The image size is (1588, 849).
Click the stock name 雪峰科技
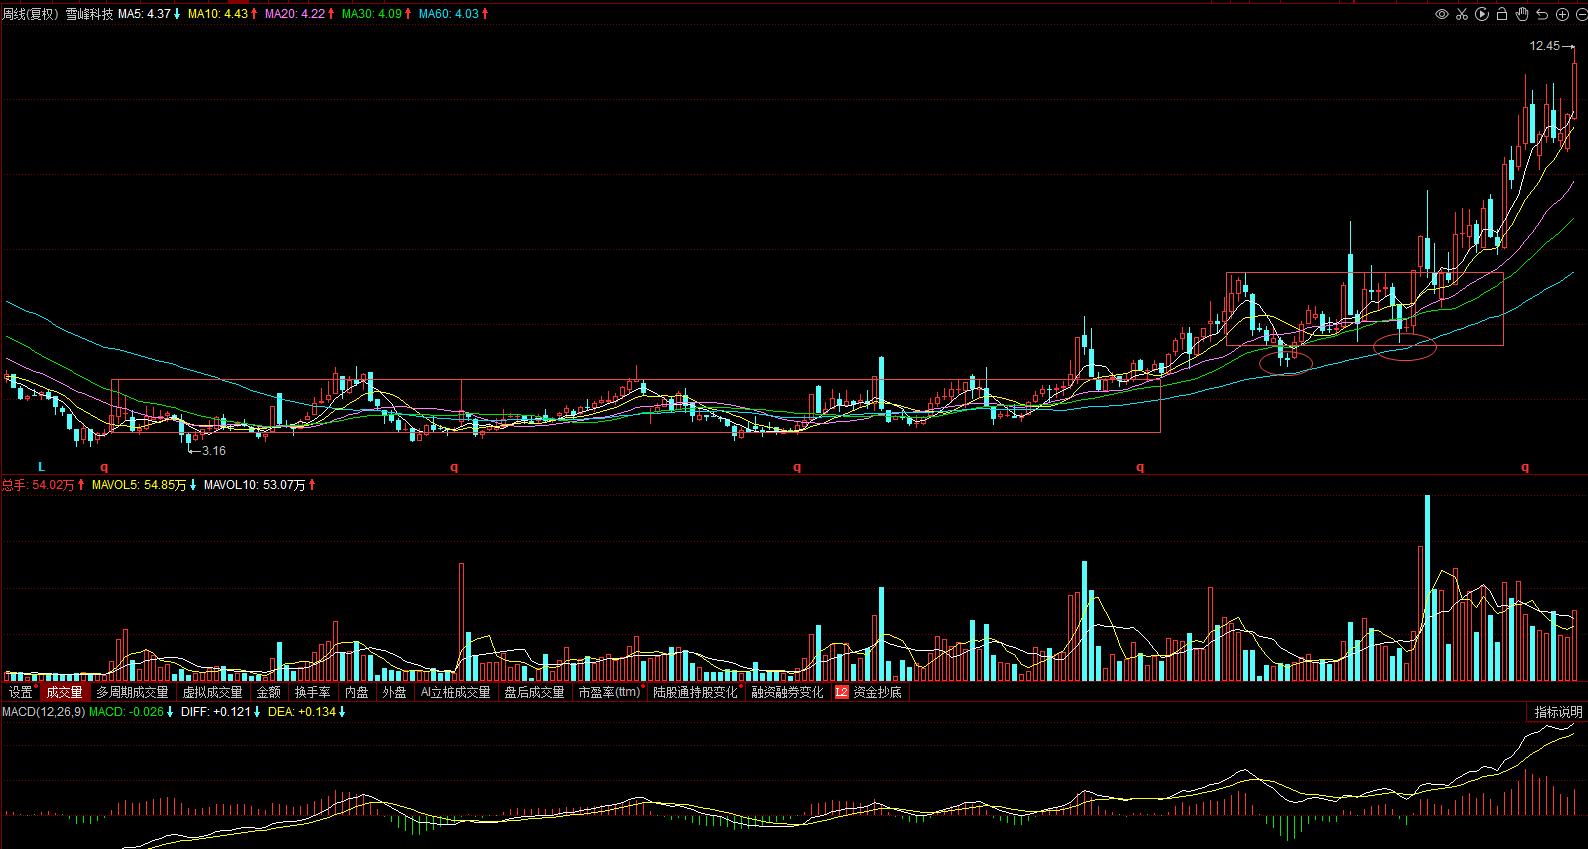click(x=89, y=14)
